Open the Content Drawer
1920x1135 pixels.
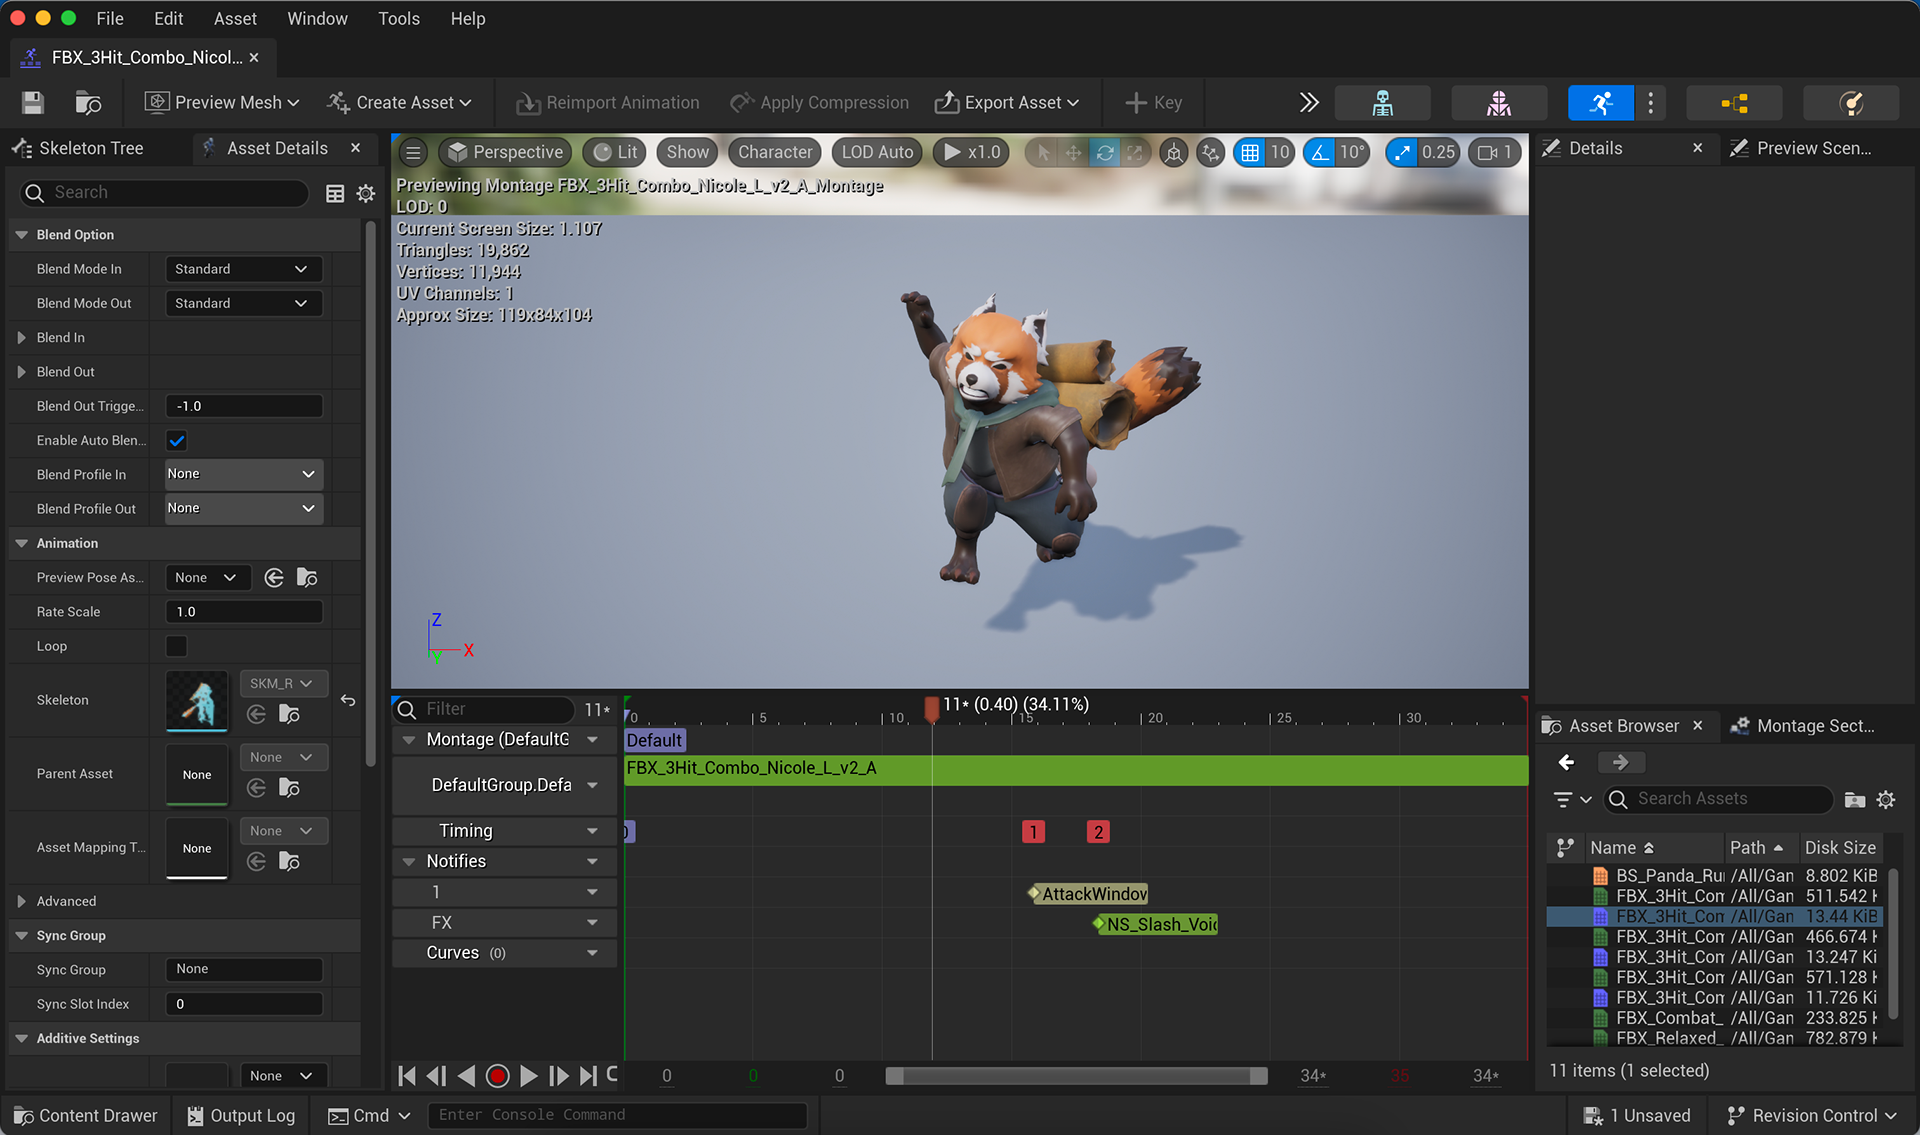click(x=86, y=1115)
